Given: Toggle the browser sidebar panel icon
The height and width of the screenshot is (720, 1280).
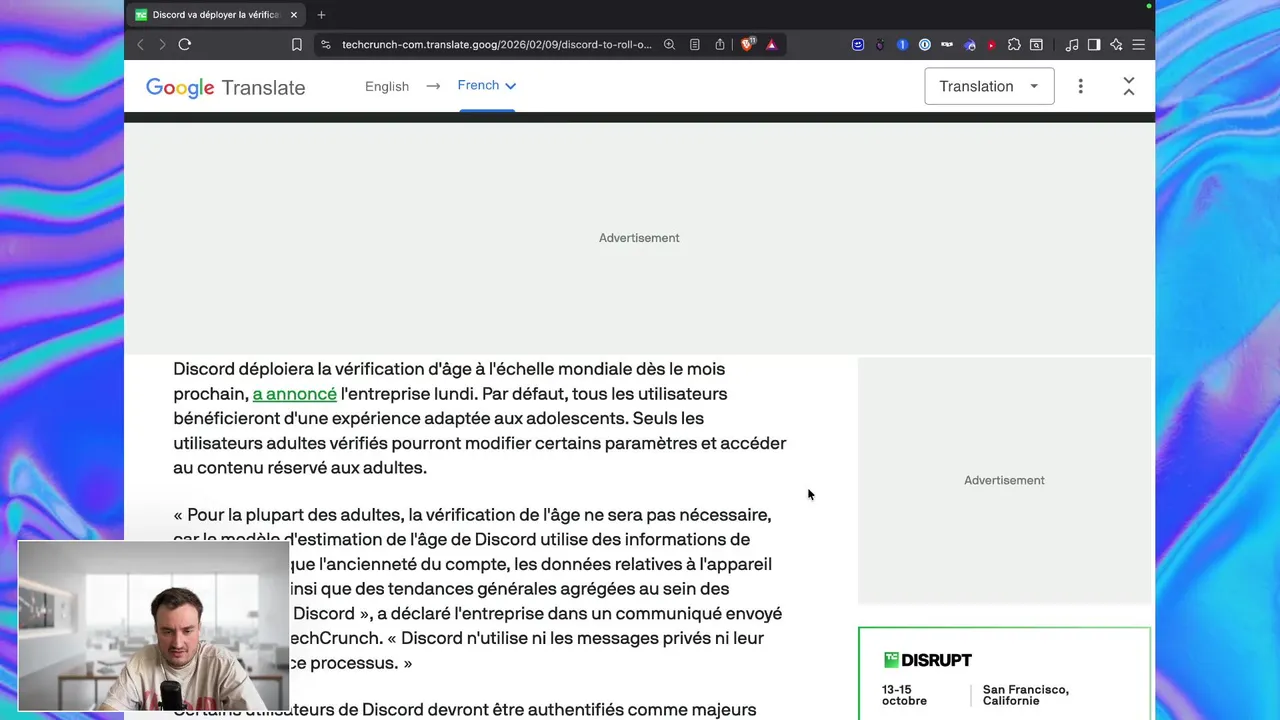Looking at the screenshot, I should tap(1094, 45).
